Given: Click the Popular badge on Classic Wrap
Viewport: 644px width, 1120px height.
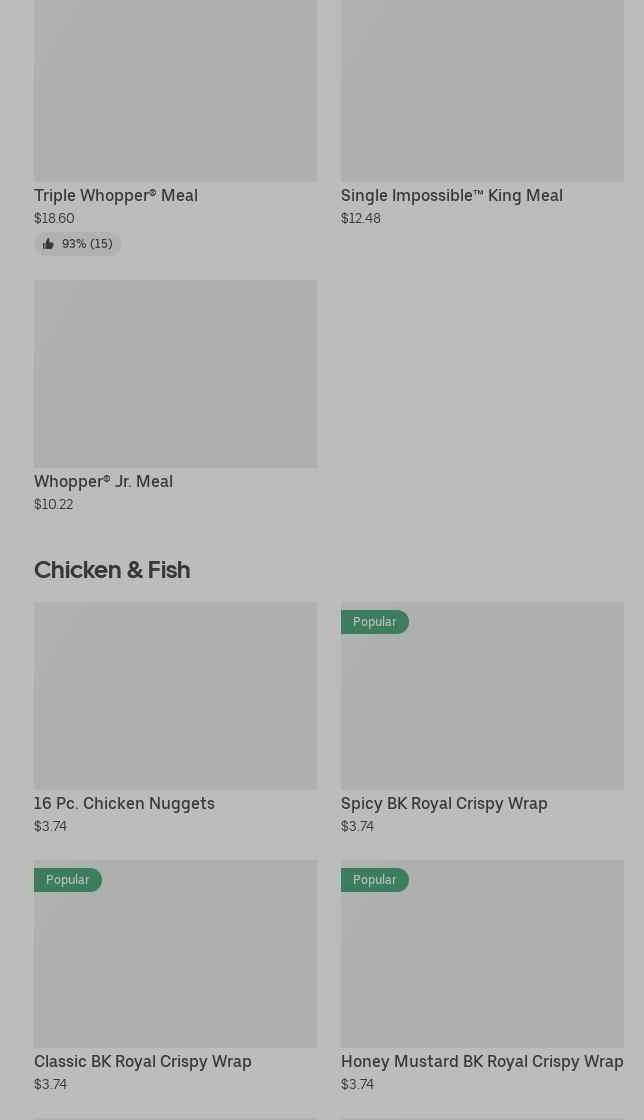Looking at the screenshot, I should coord(67,880).
